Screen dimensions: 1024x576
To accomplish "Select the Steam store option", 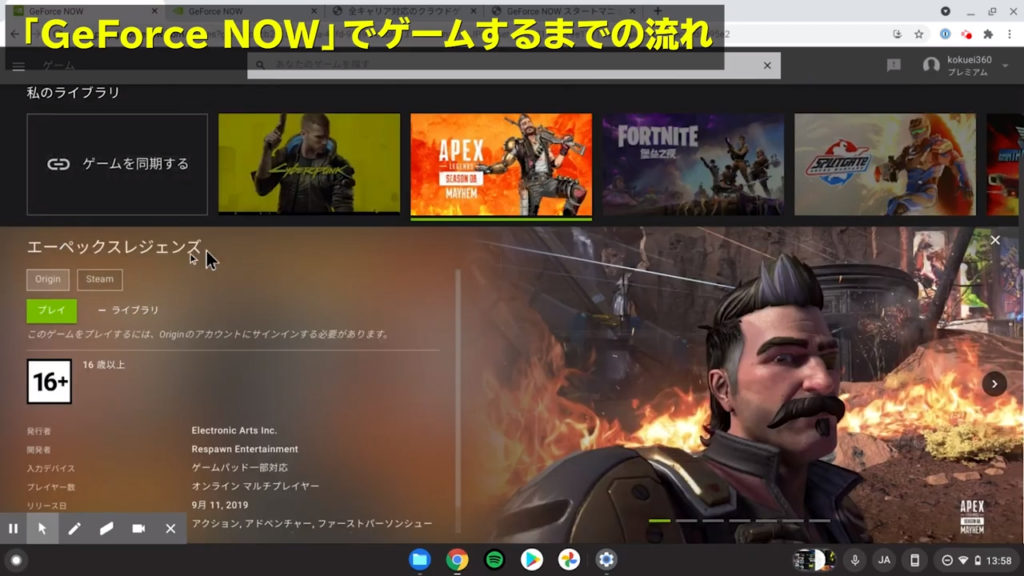I will tap(100, 280).
